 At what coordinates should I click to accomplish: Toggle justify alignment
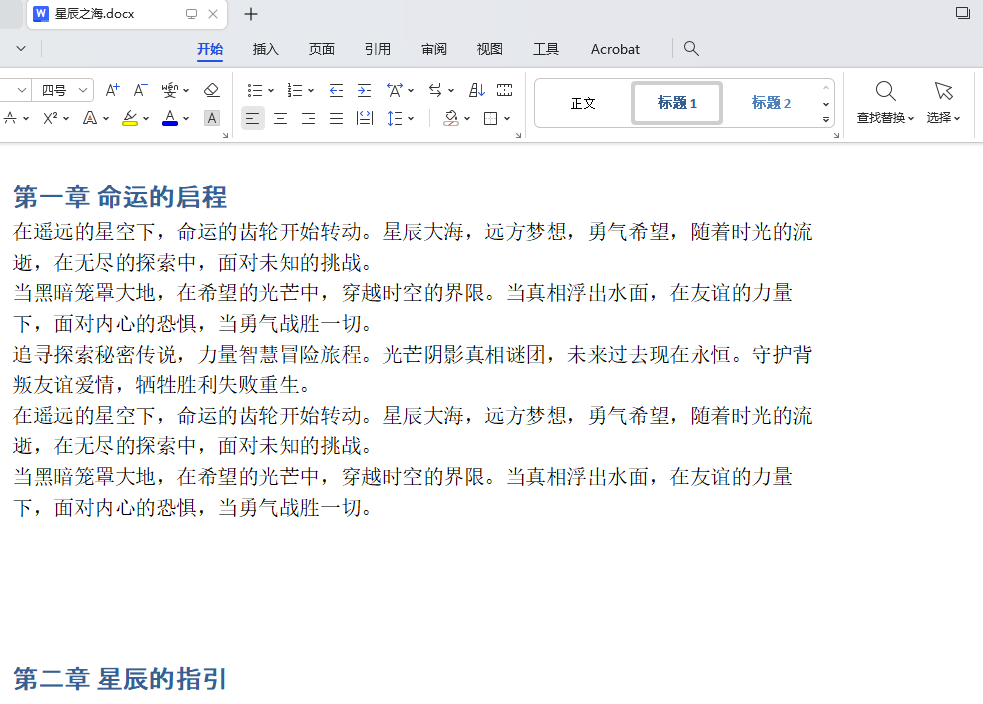point(336,118)
